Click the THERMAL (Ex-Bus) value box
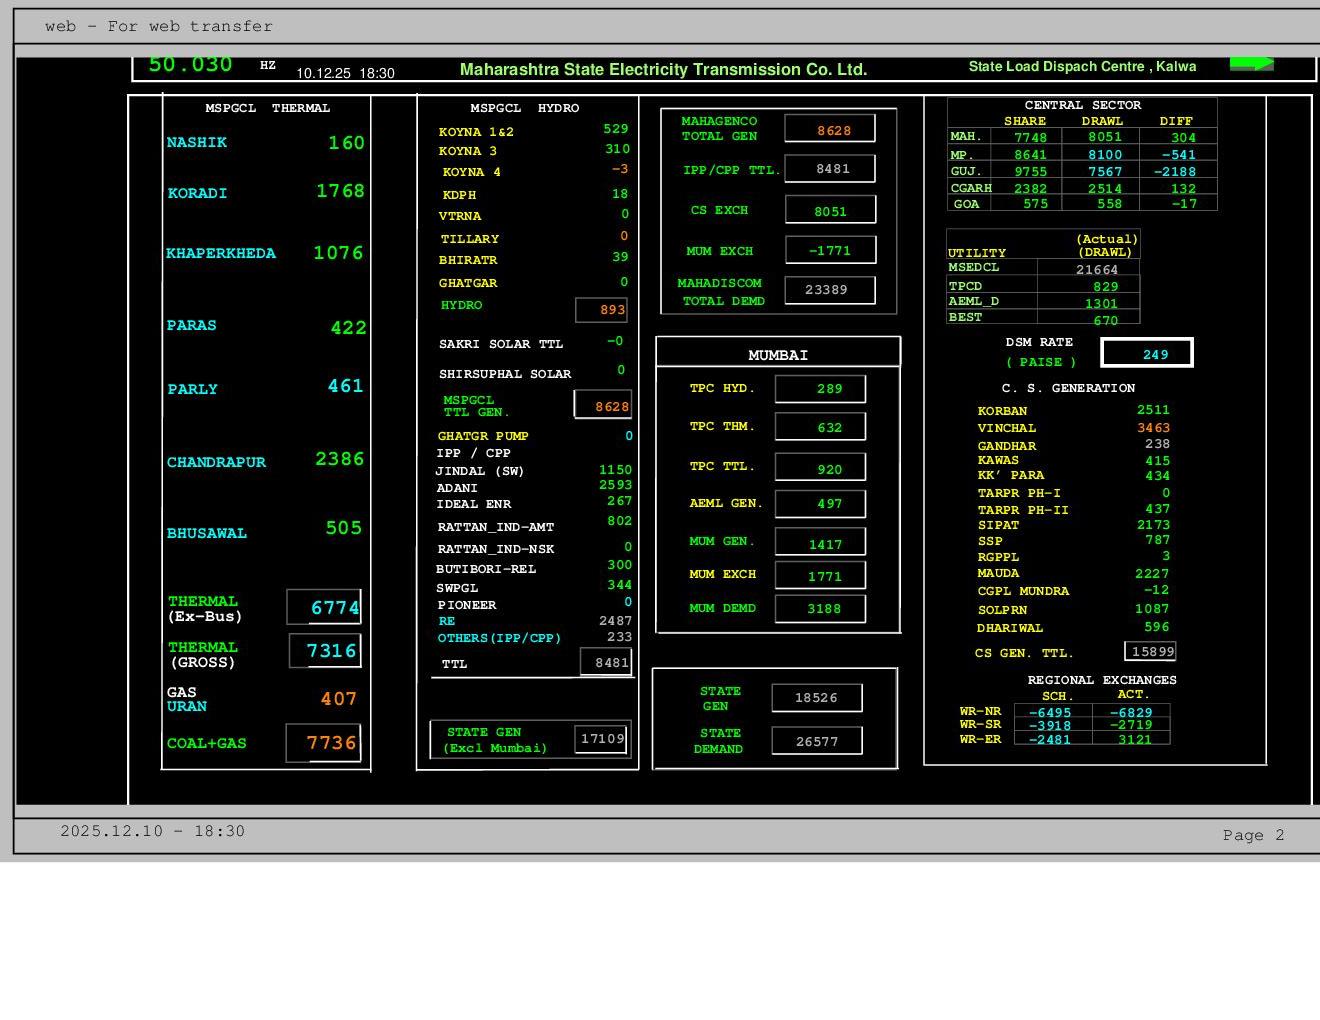The height and width of the screenshot is (1020, 1320). click(x=324, y=607)
